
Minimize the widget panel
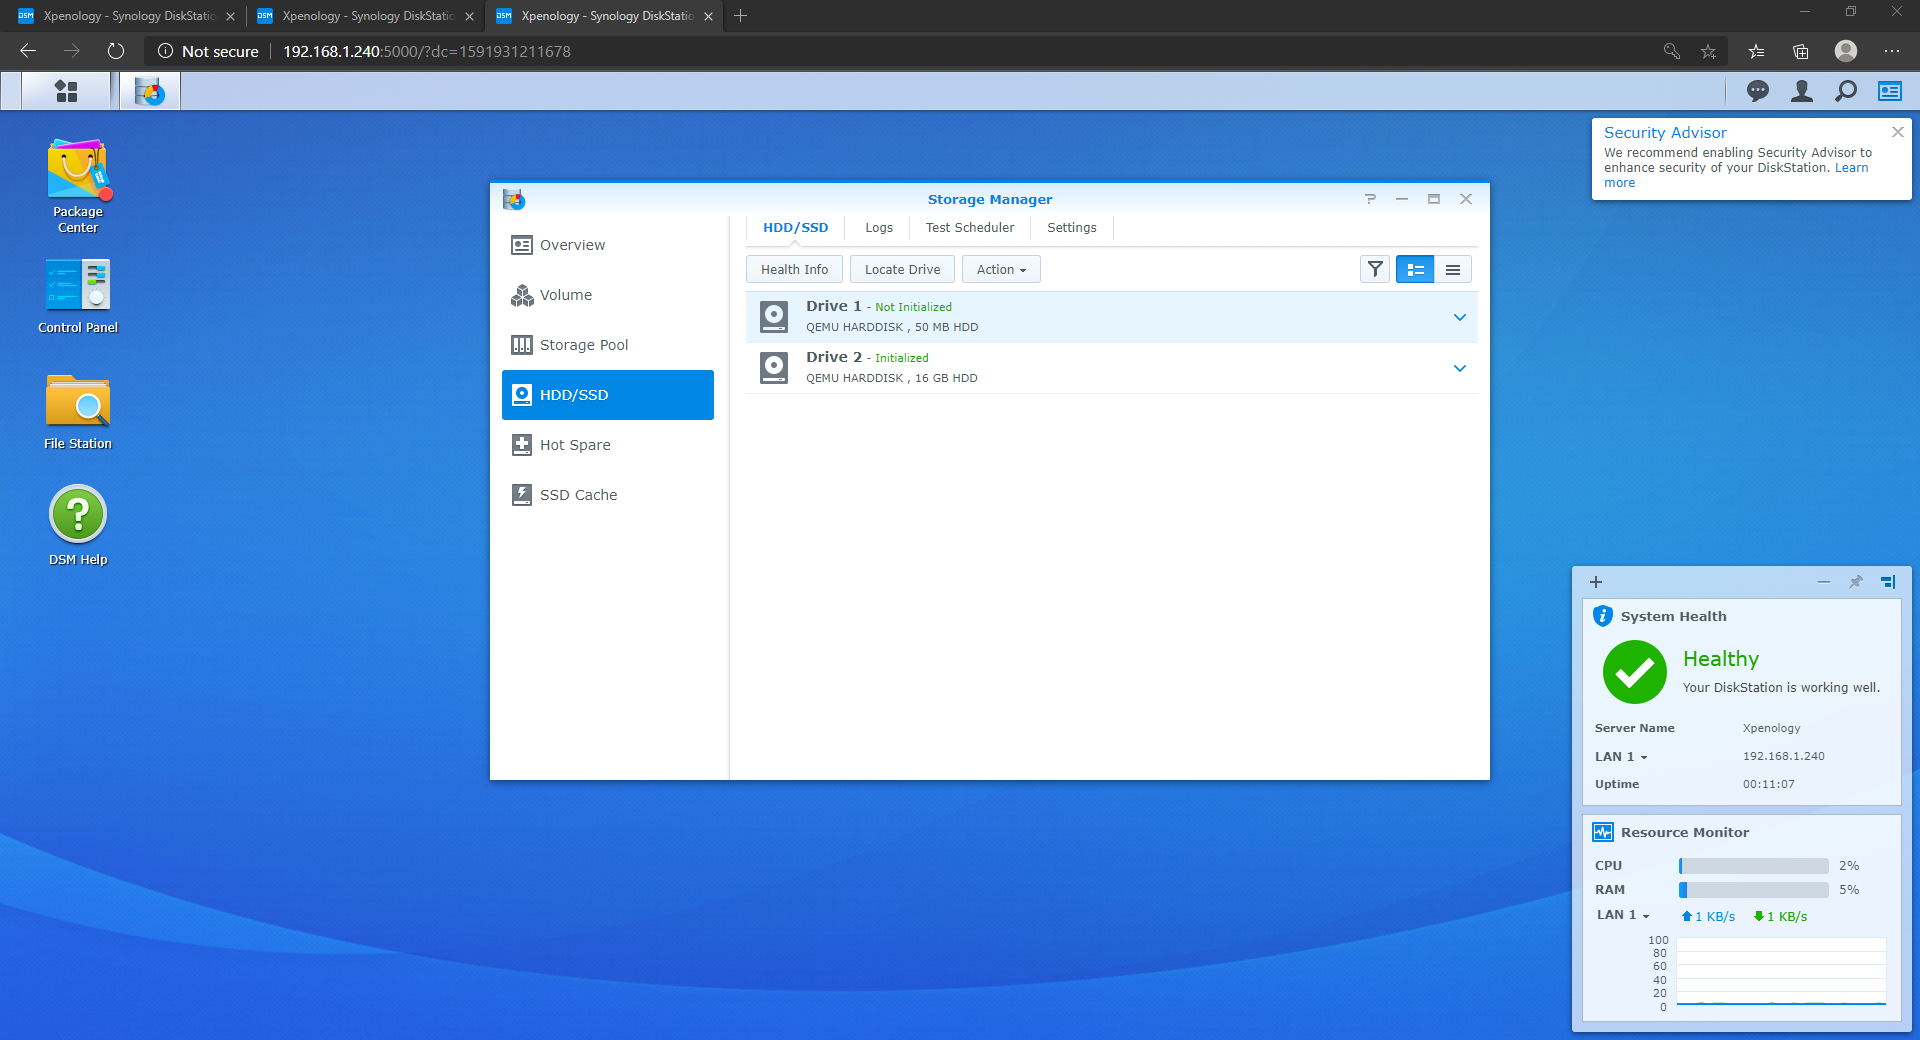coord(1824,582)
